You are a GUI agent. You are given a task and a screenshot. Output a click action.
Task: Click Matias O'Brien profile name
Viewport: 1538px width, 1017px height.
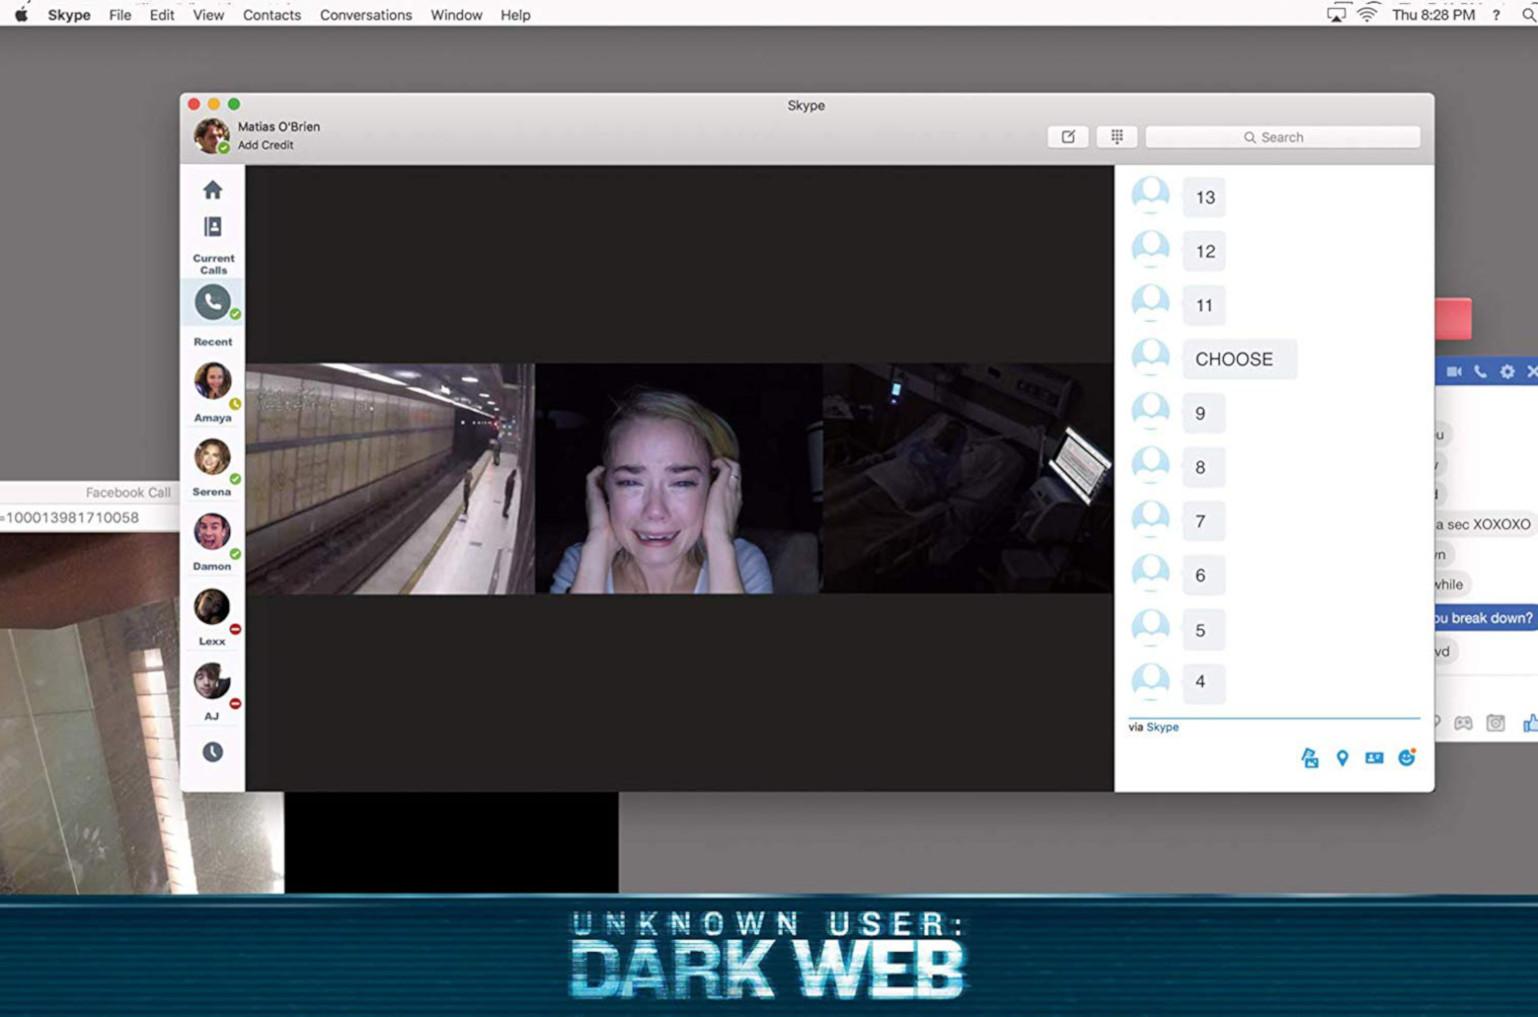(279, 127)
